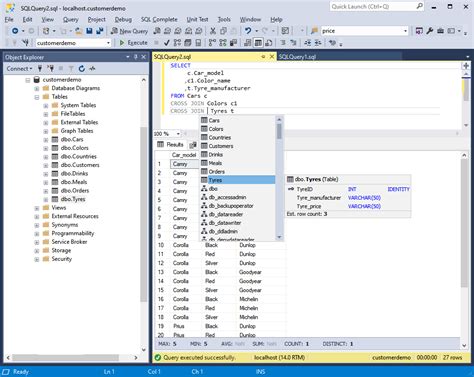Click the Object Explorer horizontal scrollbar

point(65,357)
